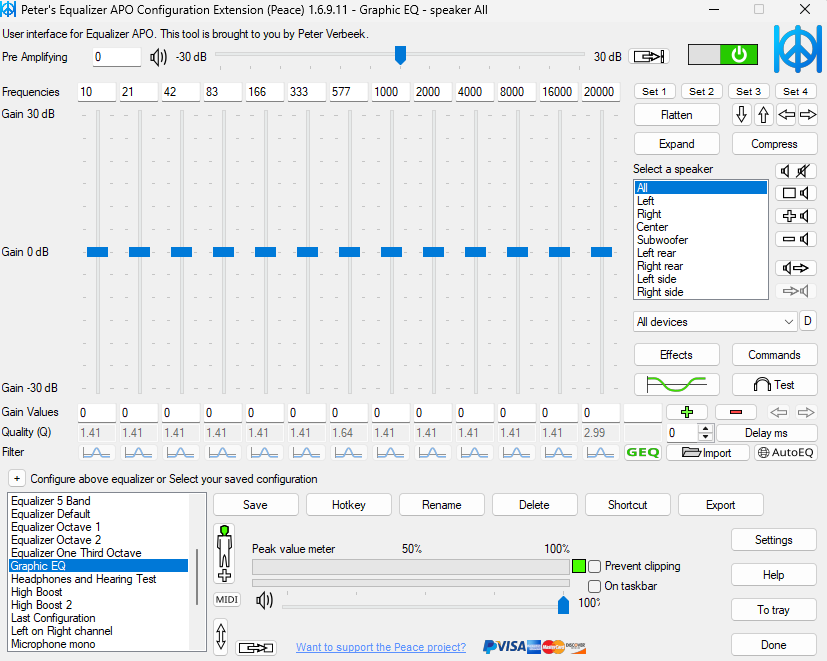This screenshot has width=827, height=661.
Task: Select Set 3 preset
Action: tap(748, 91)
